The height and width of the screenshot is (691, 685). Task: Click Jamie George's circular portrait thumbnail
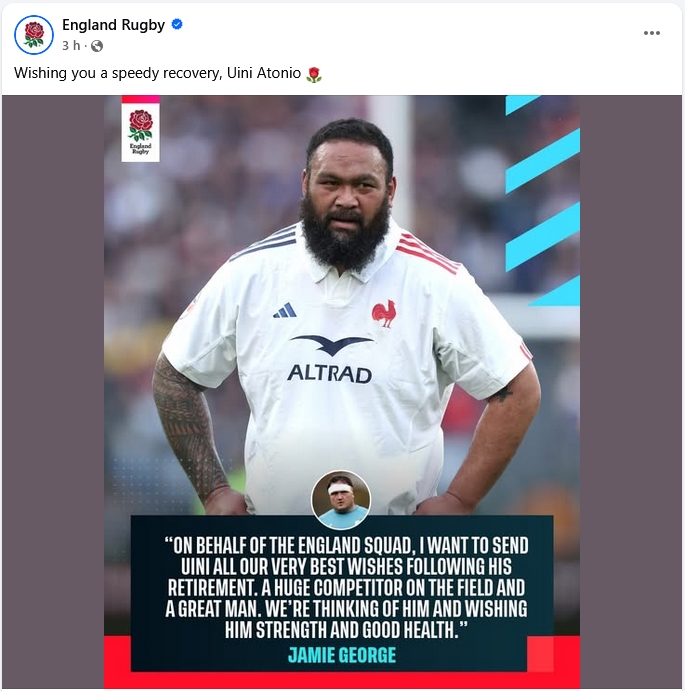click(x=341, y=500)
